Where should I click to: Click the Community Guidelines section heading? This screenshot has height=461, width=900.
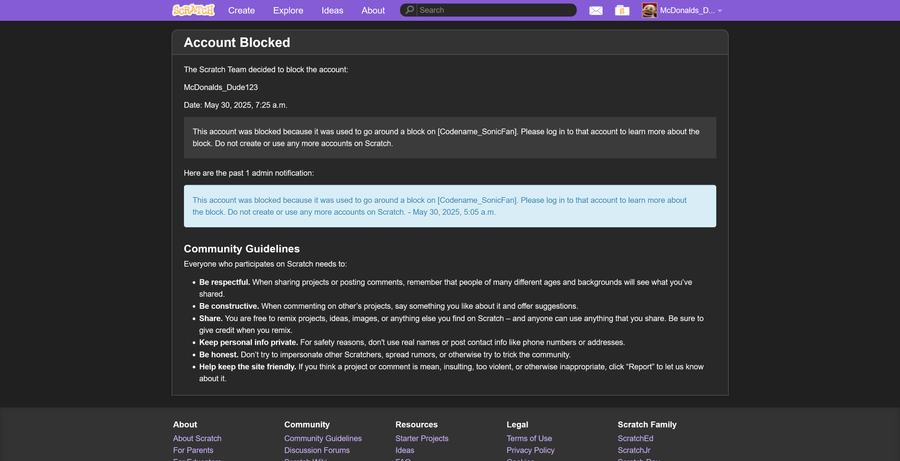pyautogui.click(x=242, y=249)
